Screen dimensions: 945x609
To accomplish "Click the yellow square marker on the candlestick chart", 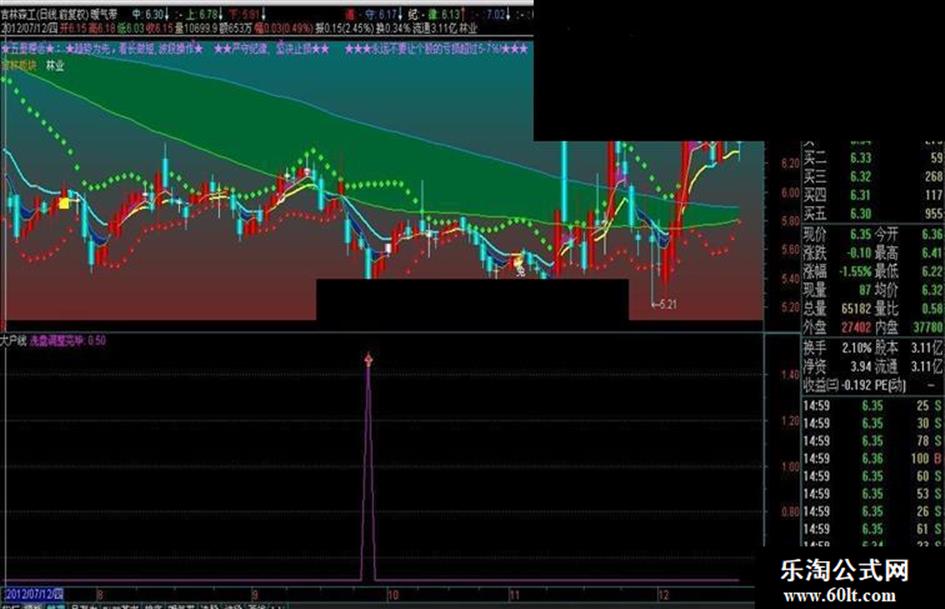I will point(64,203).
